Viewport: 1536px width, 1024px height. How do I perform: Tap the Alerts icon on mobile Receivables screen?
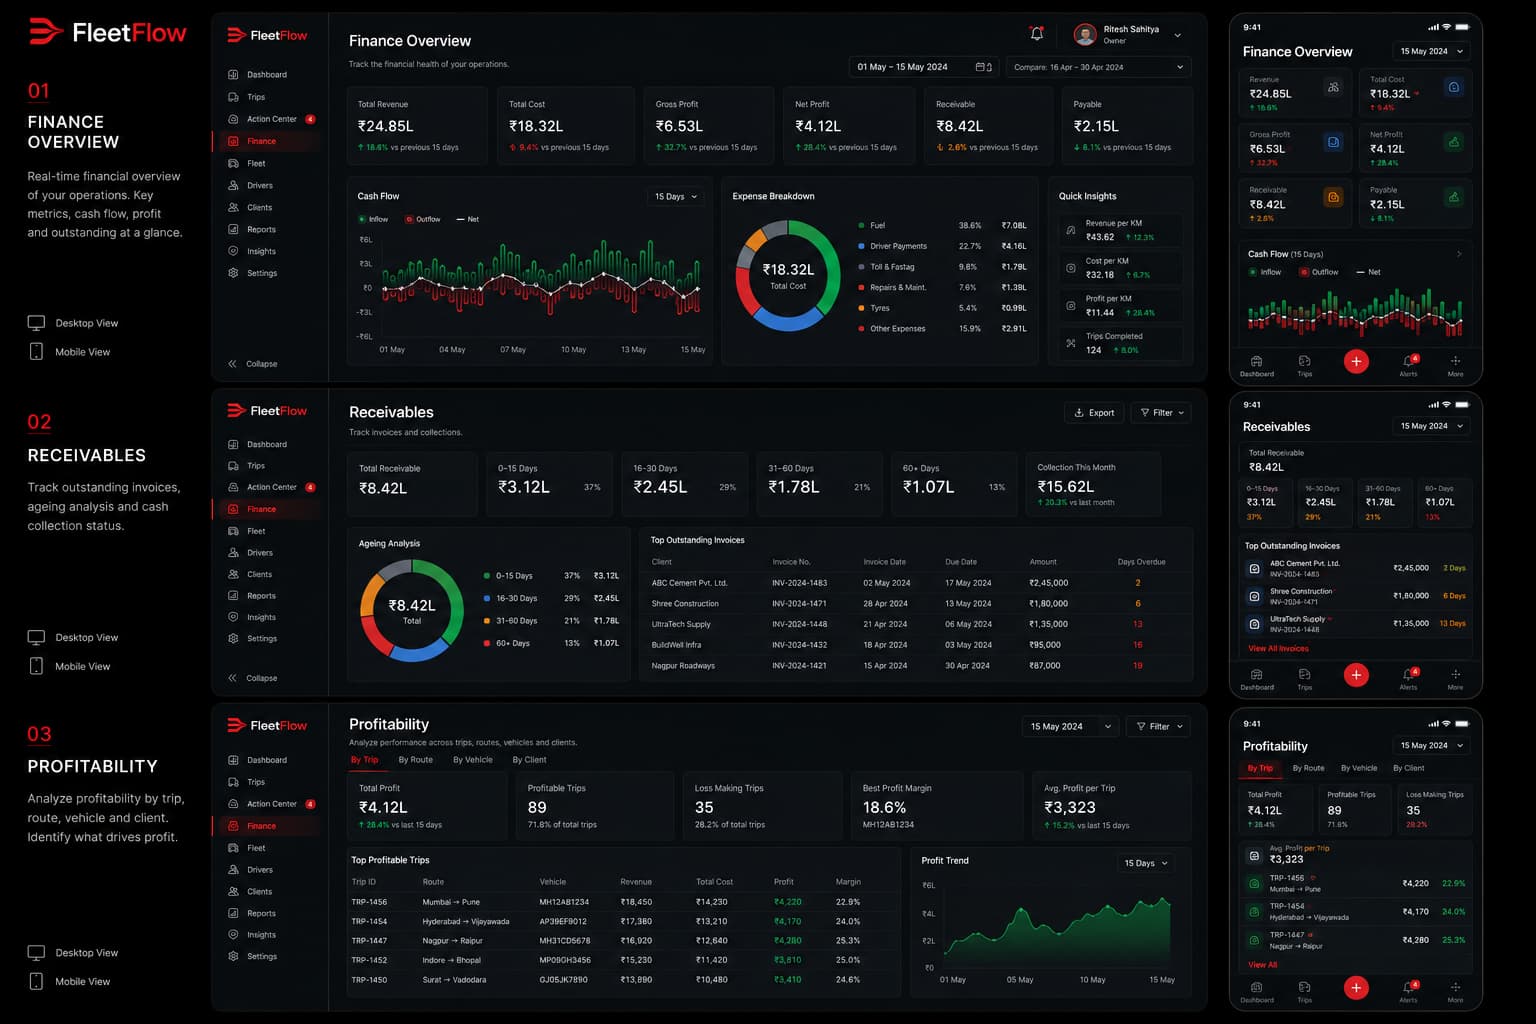point(1408,674)
